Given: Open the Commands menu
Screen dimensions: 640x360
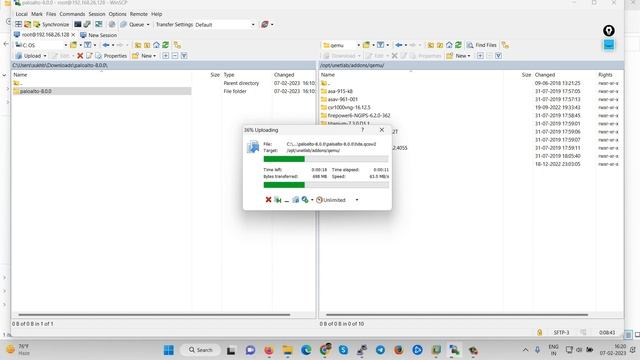Looking at the screenshot, I should [72, 14].
